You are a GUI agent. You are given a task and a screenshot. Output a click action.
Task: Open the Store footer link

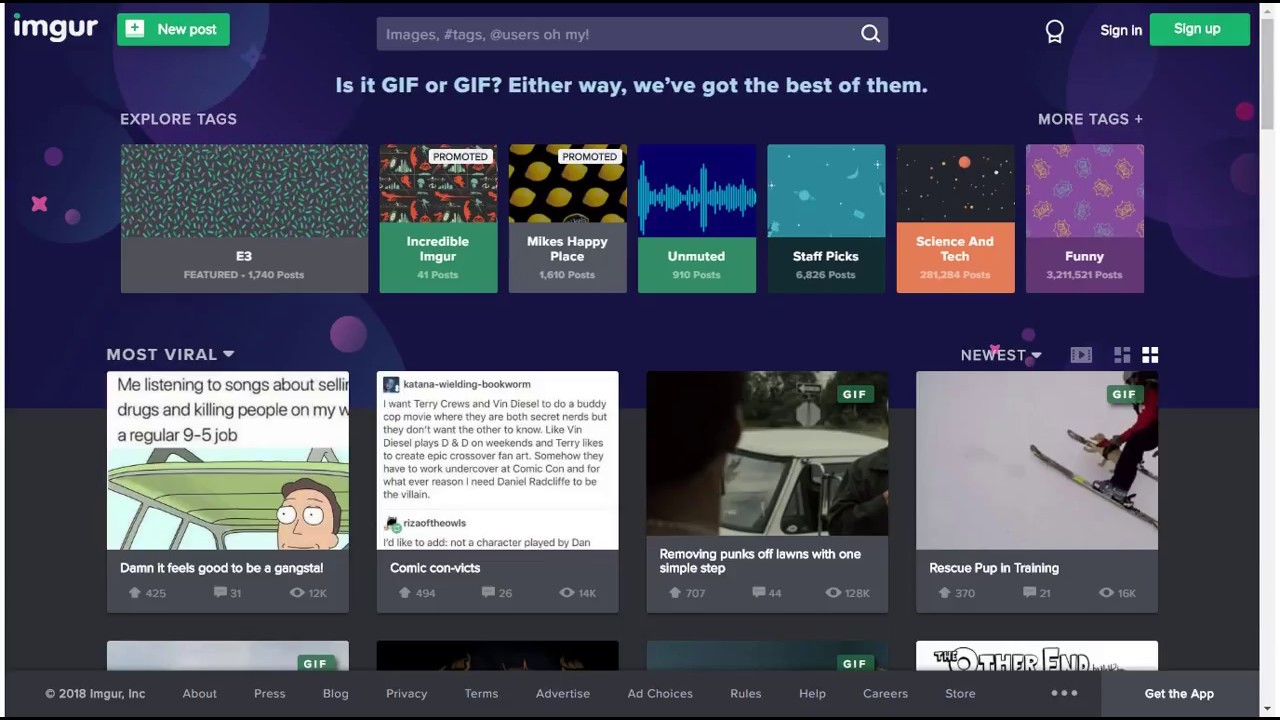click(x=960, y=693)
